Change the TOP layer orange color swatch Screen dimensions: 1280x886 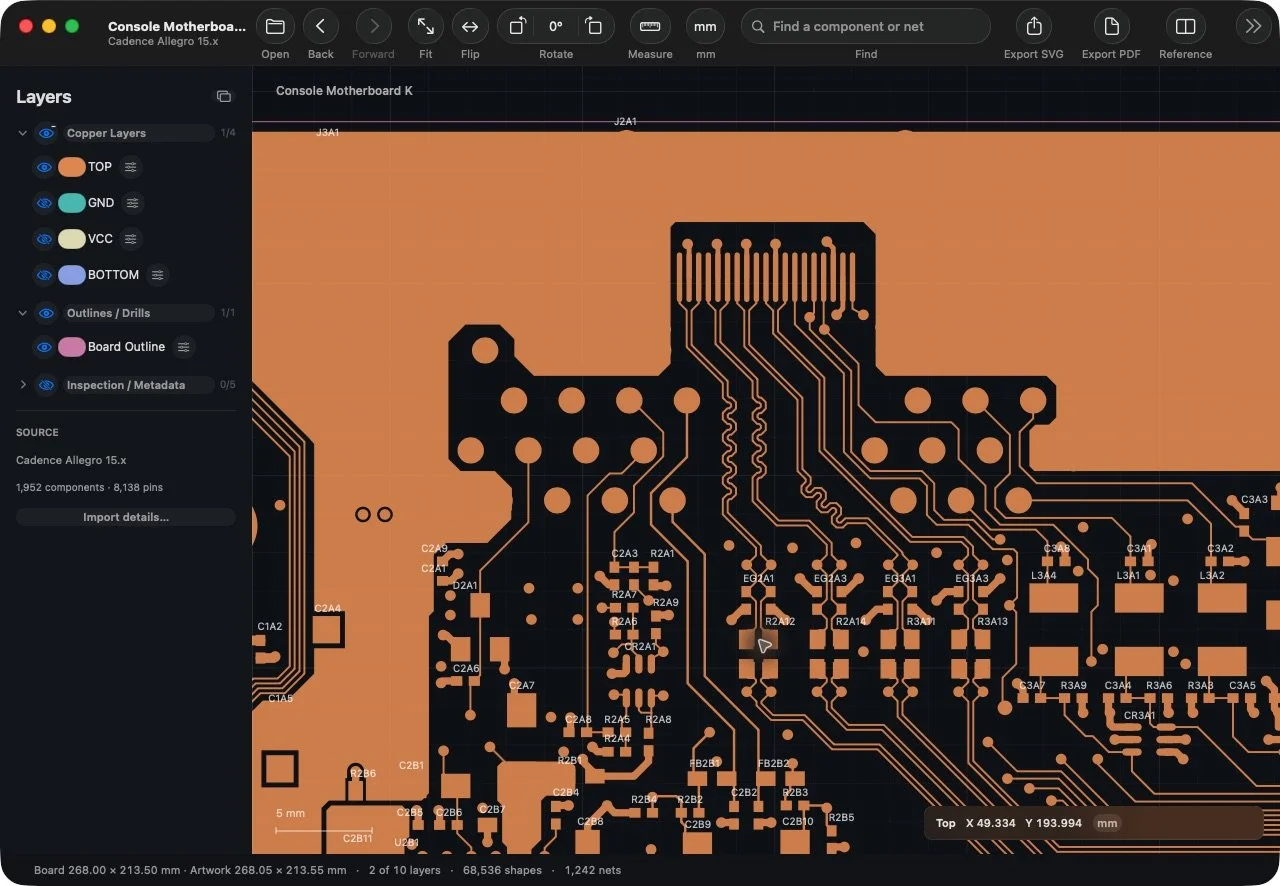71,167
